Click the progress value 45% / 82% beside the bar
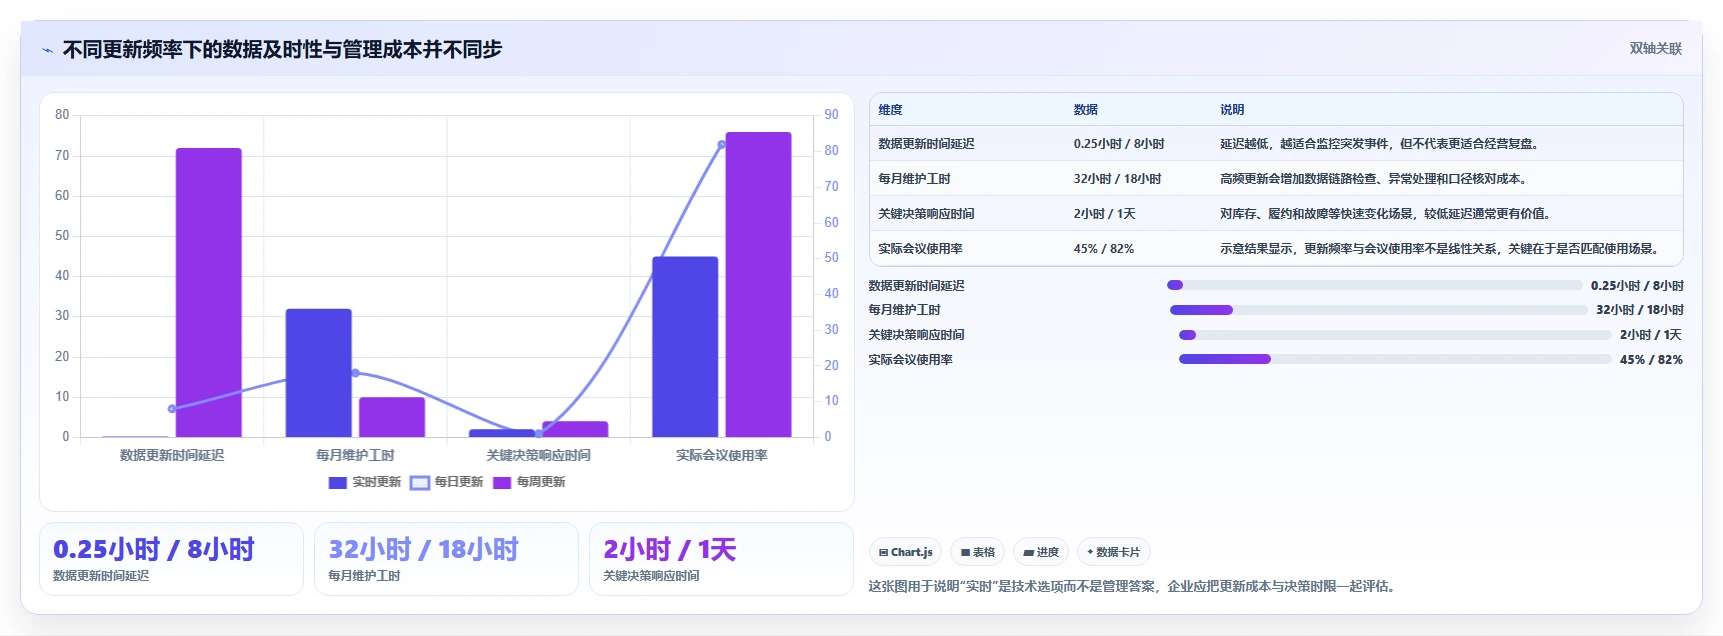 coord(1651,360)
